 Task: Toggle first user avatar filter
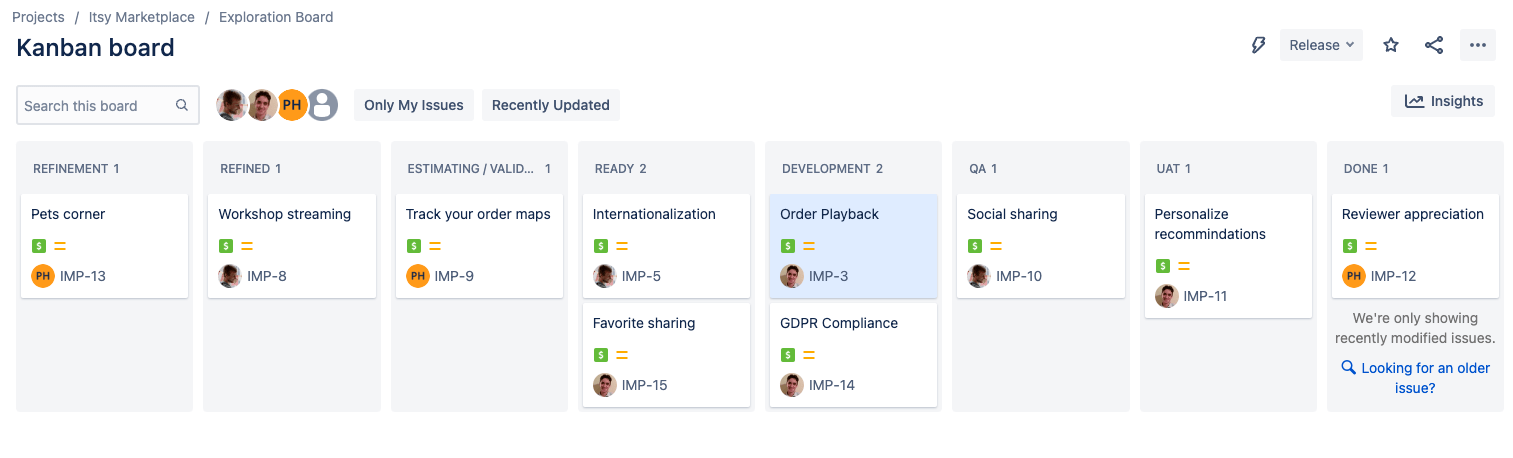[x=232, y=105]
